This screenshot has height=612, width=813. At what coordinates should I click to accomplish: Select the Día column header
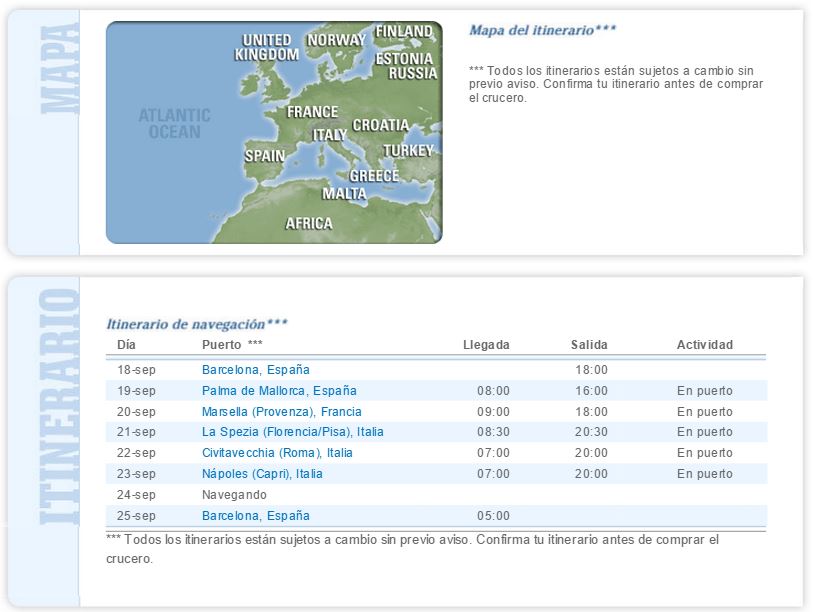[x=126, y=345]
